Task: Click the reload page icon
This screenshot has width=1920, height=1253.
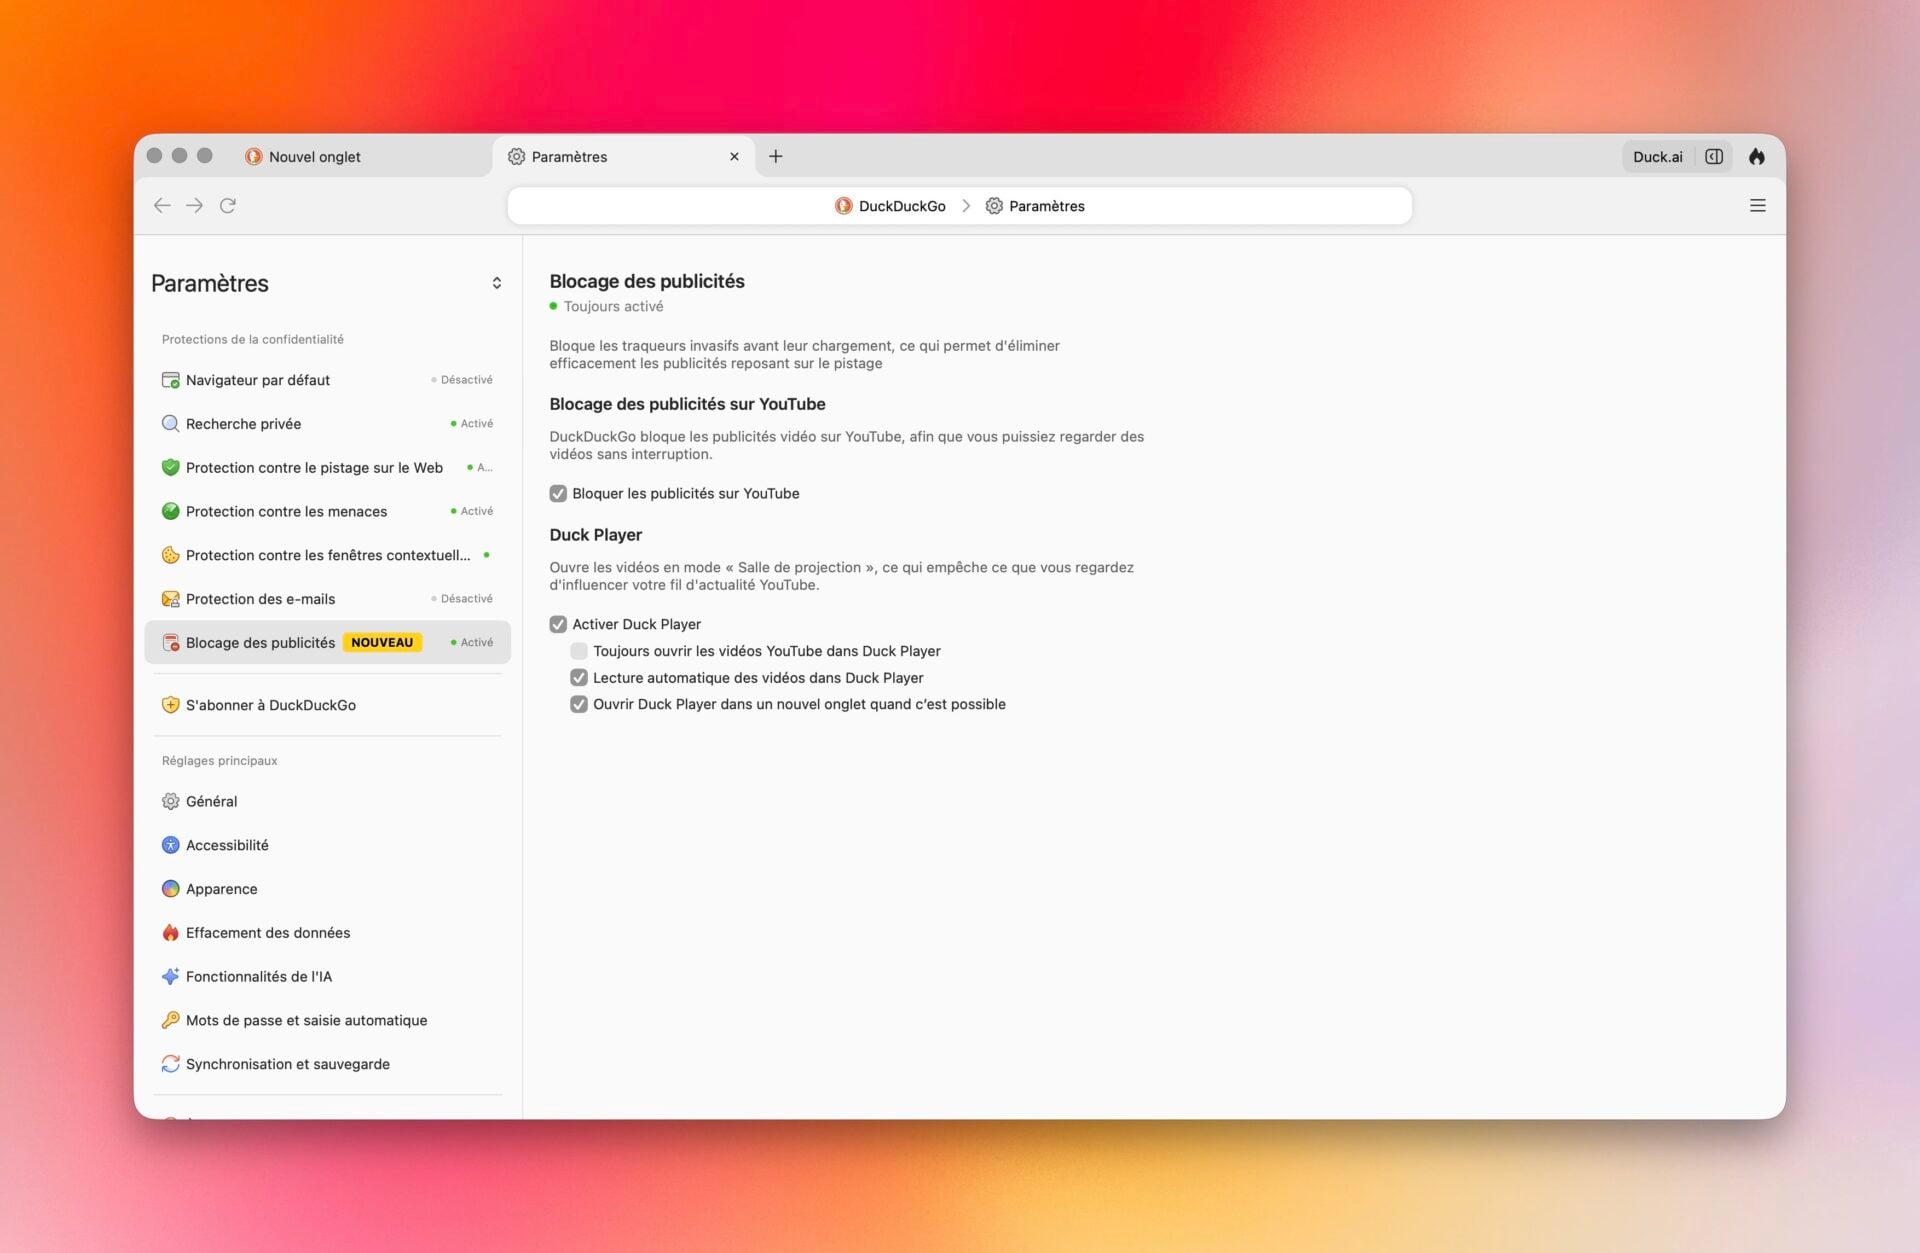Action: click(x=228, y=206)
